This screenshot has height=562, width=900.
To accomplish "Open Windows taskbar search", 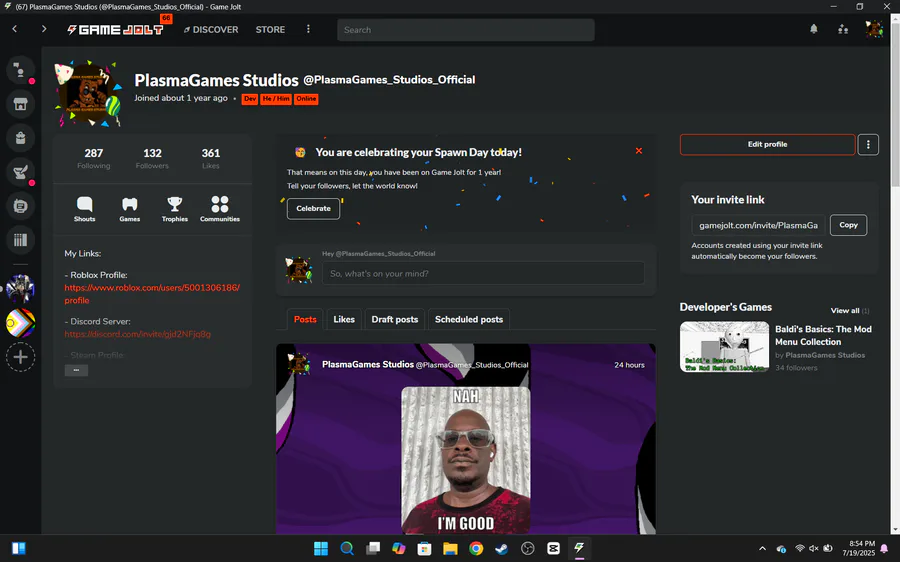I will 347,548.
